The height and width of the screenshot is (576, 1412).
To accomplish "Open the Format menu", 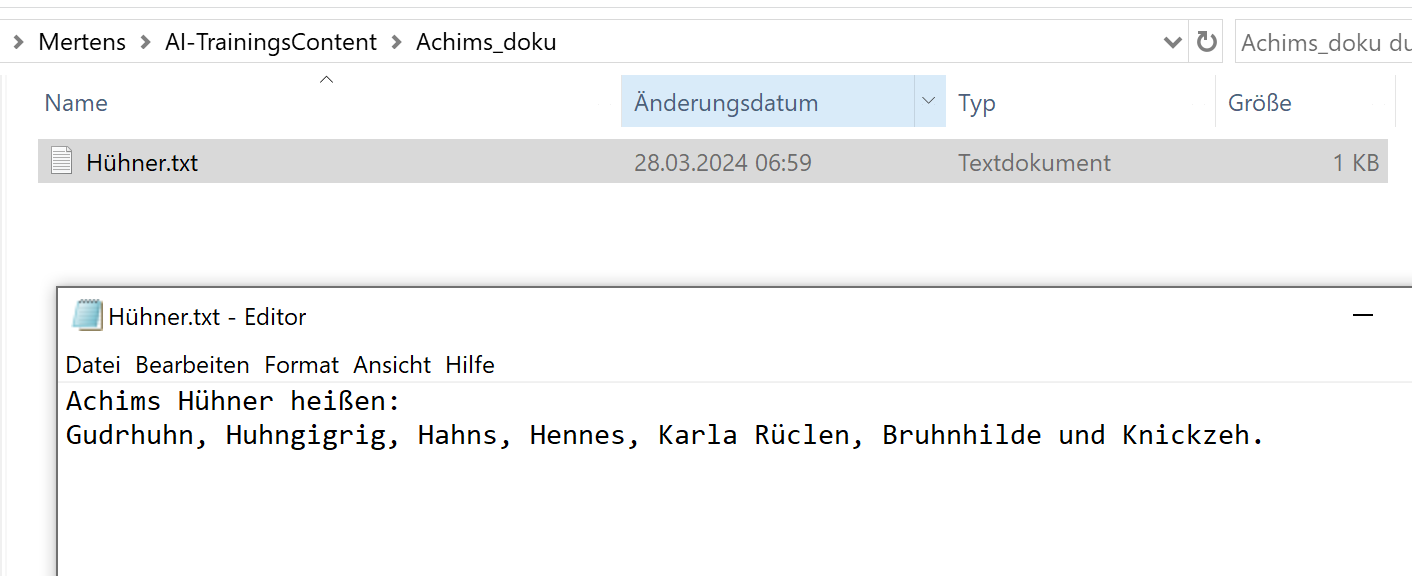I will click(301, 365).
